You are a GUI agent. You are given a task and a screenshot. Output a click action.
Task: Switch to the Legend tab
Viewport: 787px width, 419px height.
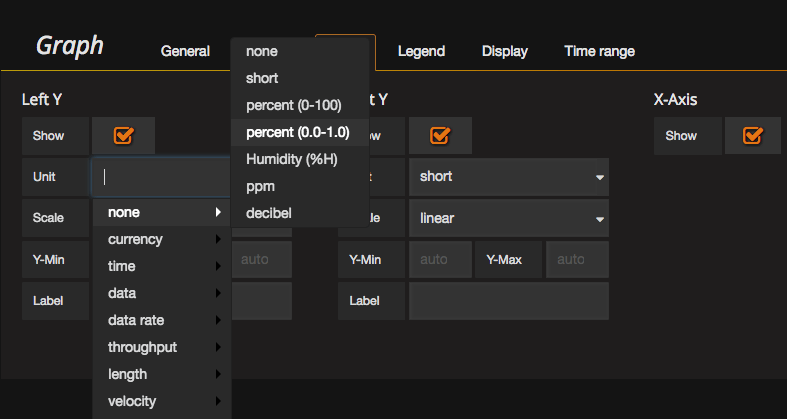pos(421,51)
